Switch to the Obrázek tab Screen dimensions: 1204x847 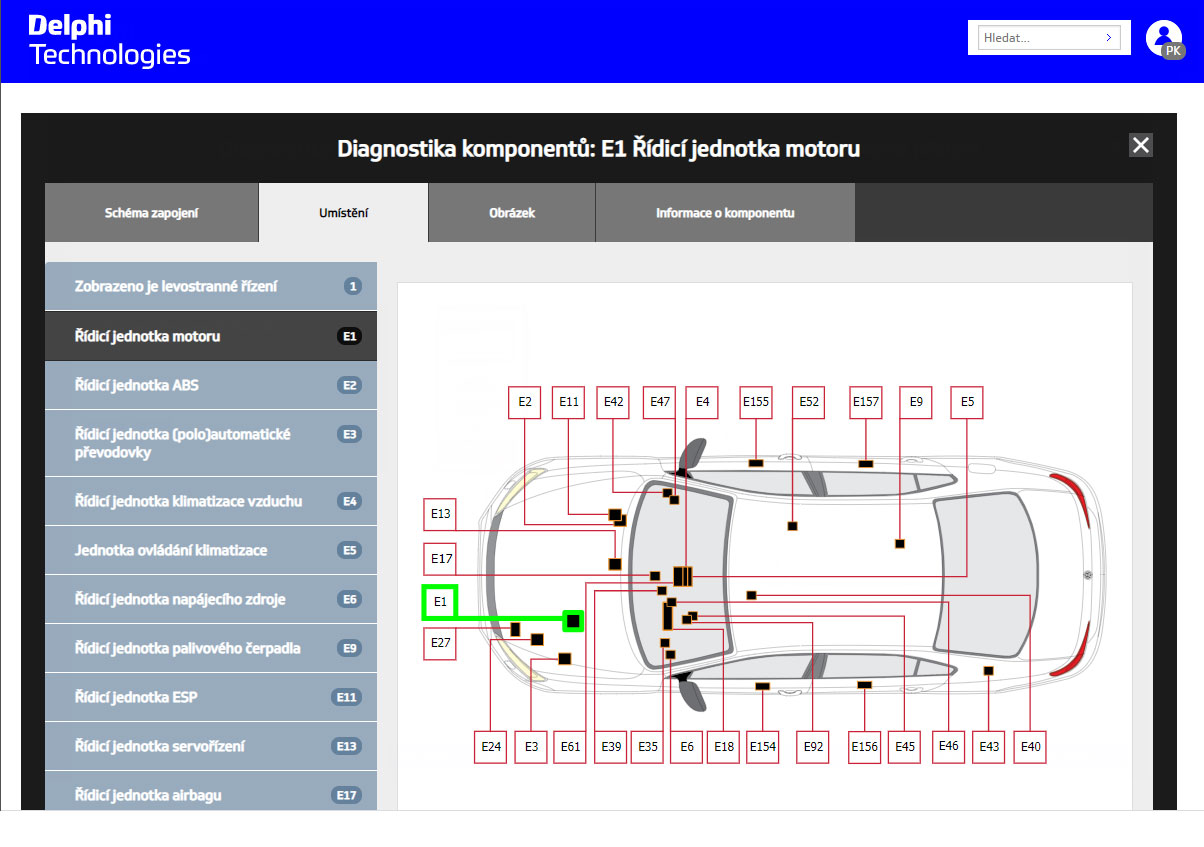(x=512, y=212)
